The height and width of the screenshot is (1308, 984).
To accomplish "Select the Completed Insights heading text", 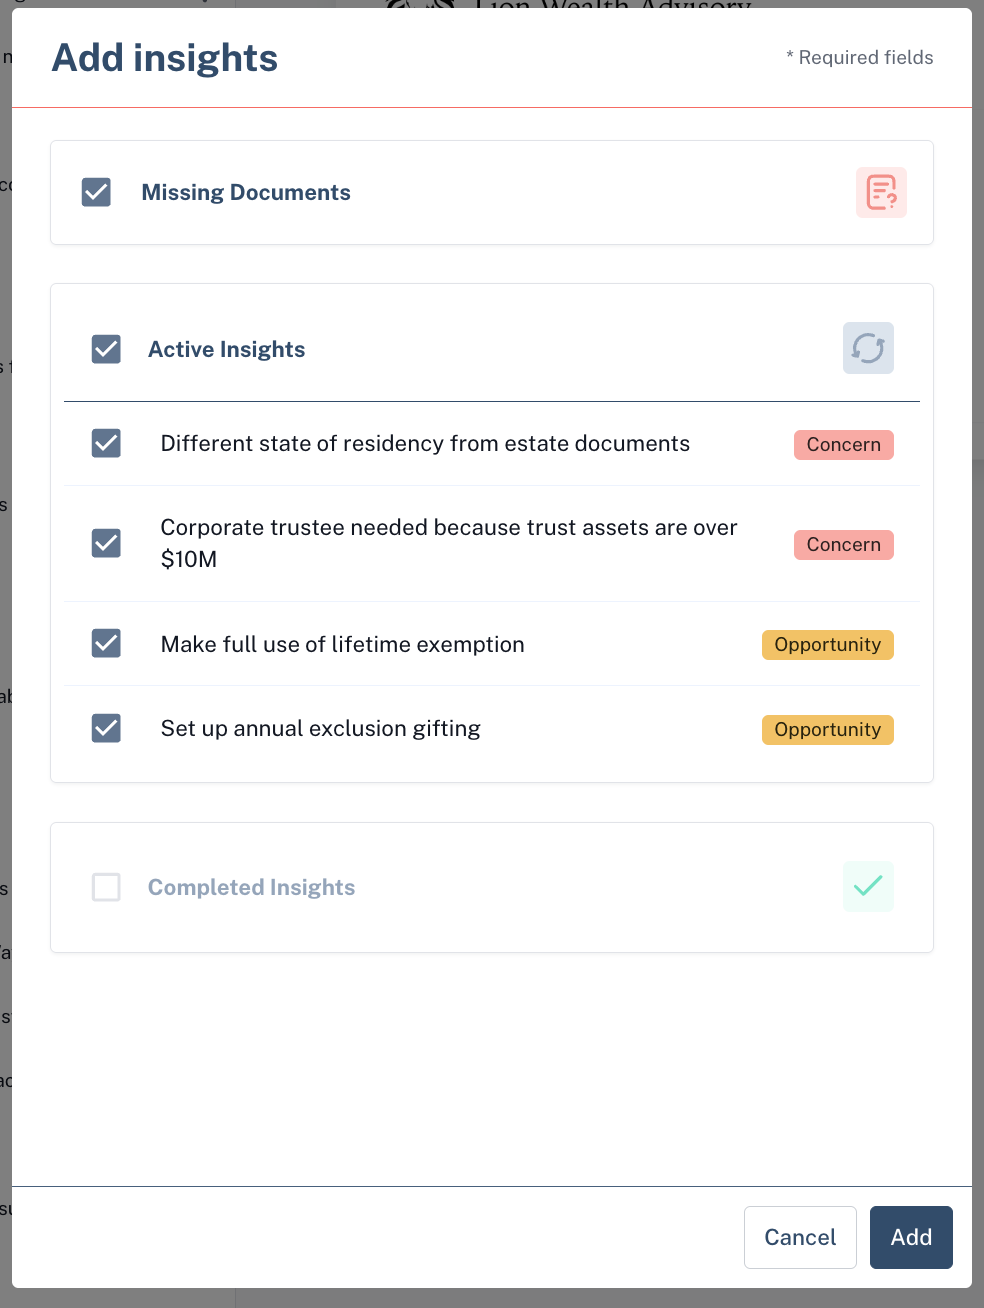I will [x=252, y=887].
